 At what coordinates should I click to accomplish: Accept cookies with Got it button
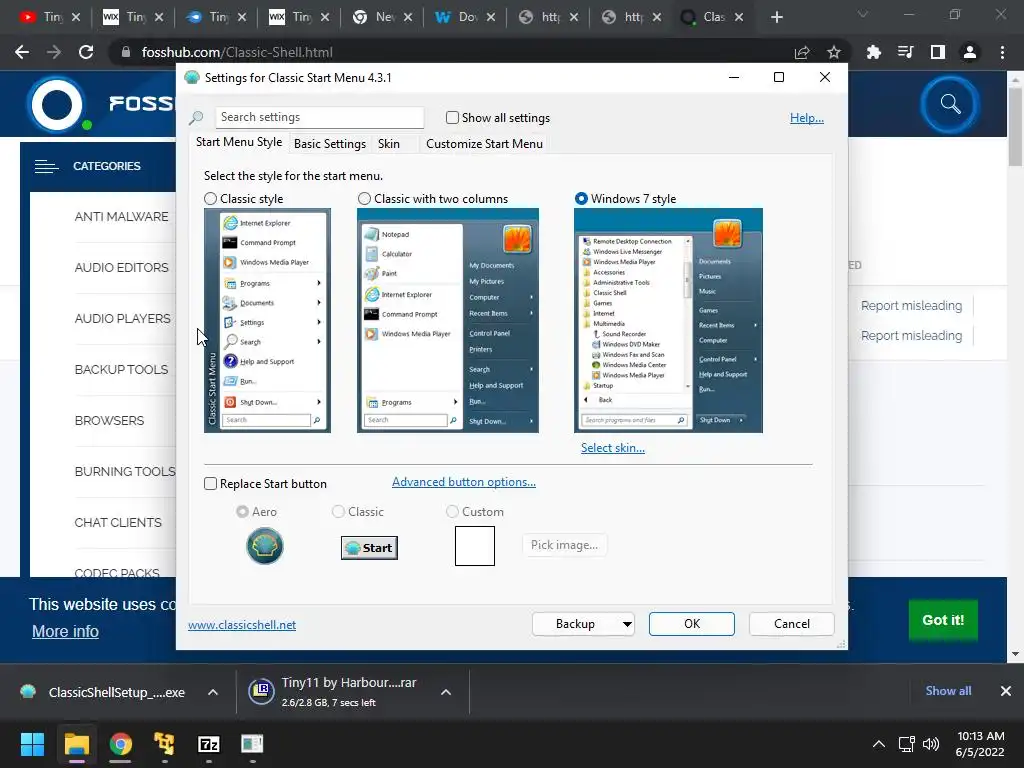point(943,620)
